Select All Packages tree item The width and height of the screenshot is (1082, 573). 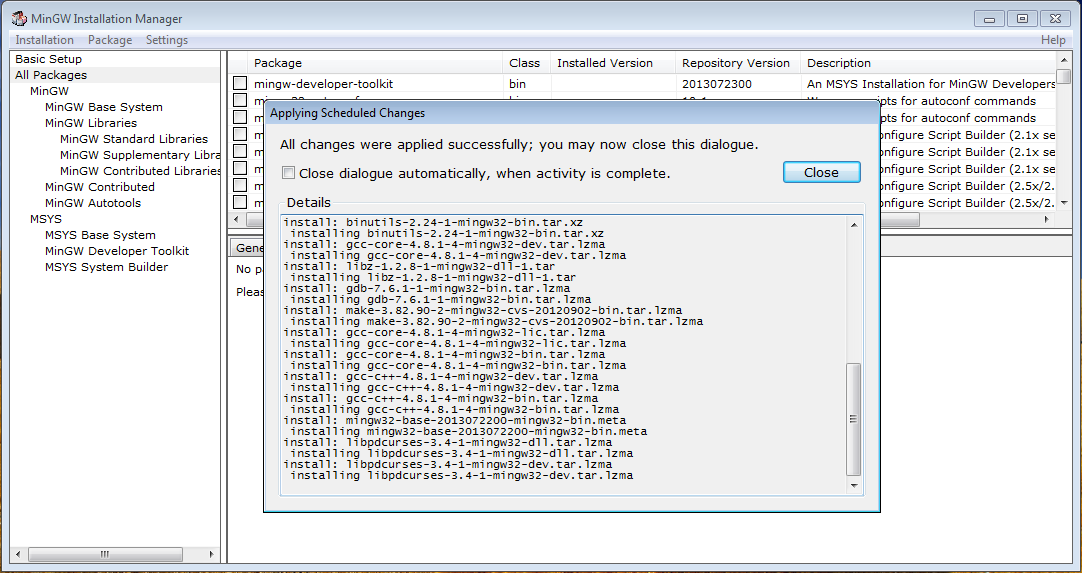(51, 75)
